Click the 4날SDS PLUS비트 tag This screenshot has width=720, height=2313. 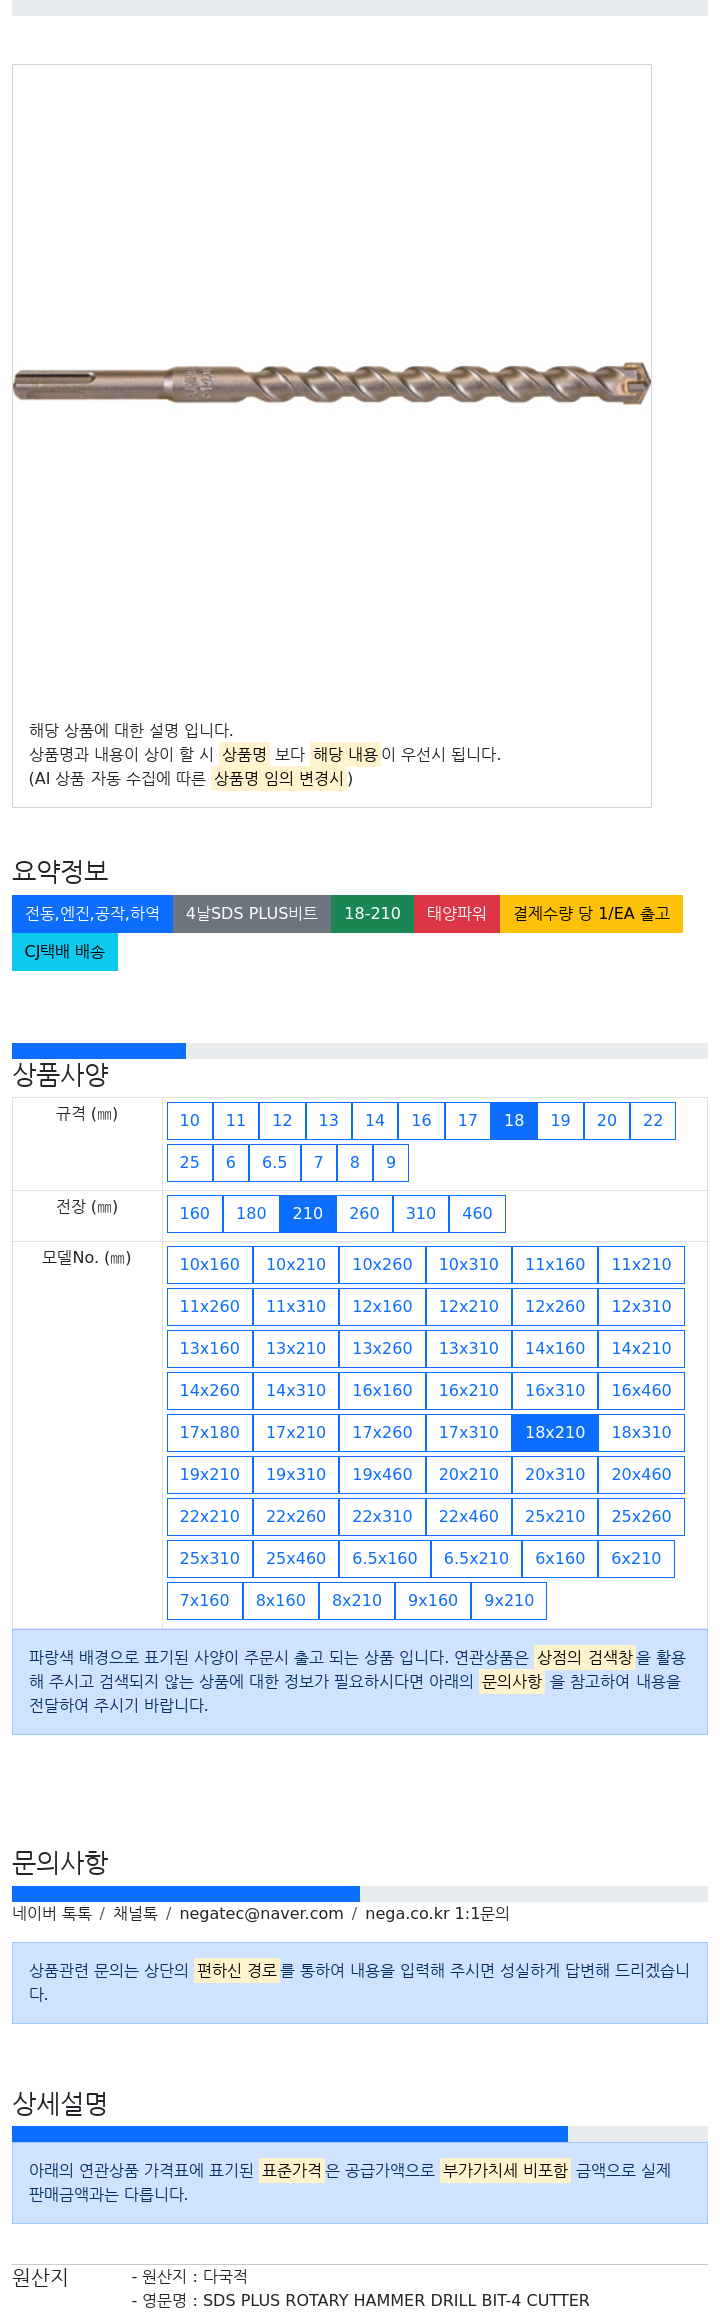pos(252,914)
